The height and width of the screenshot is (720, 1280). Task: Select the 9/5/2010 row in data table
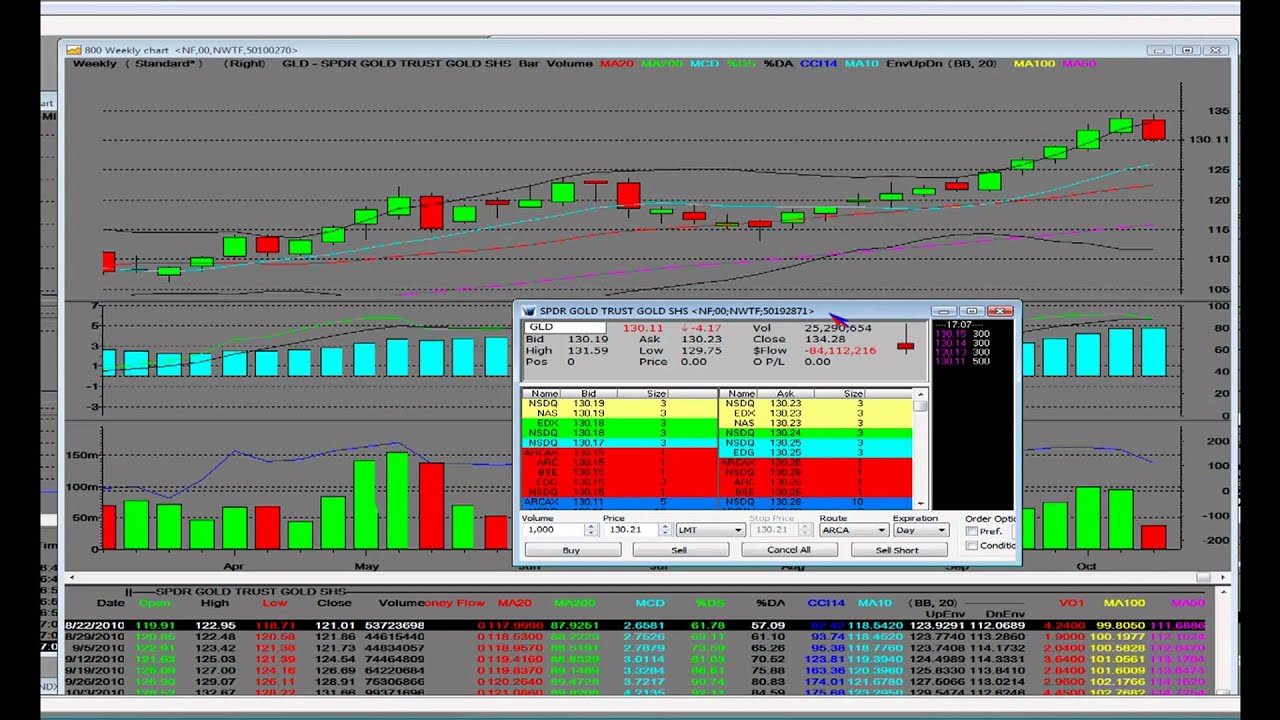(635, 649)
